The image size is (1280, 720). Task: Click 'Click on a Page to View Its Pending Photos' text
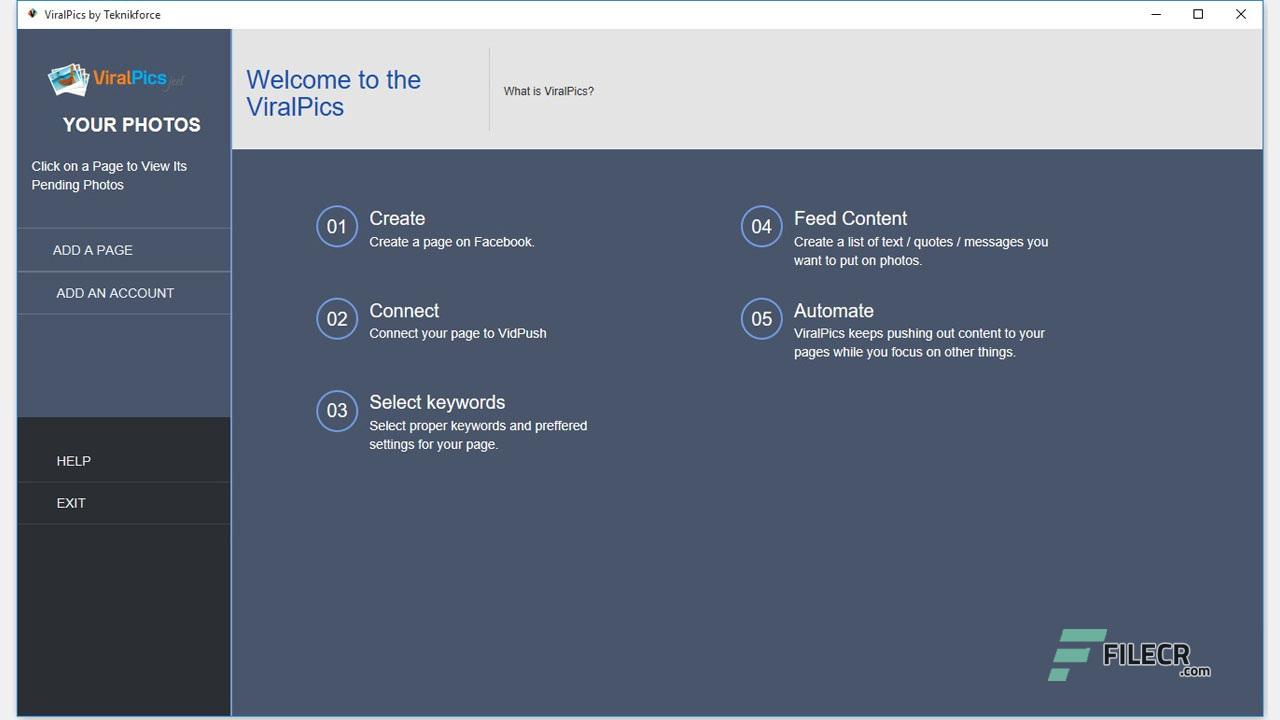[109, 175]
